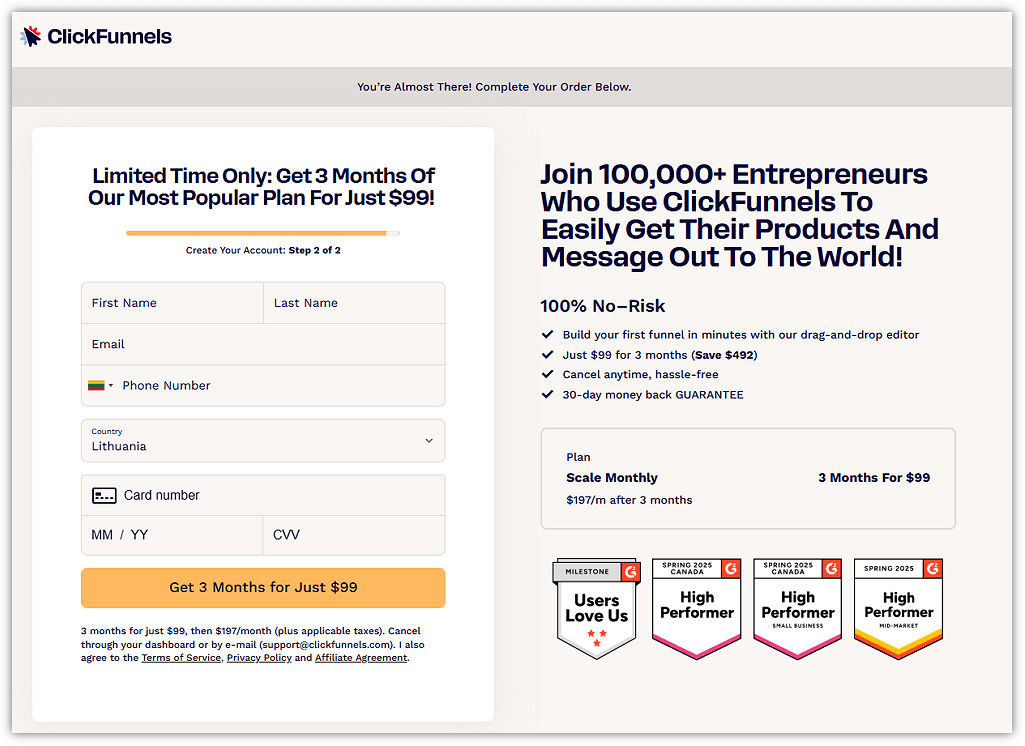
Task: Click the Email input field
Action: tap(263, 344)
